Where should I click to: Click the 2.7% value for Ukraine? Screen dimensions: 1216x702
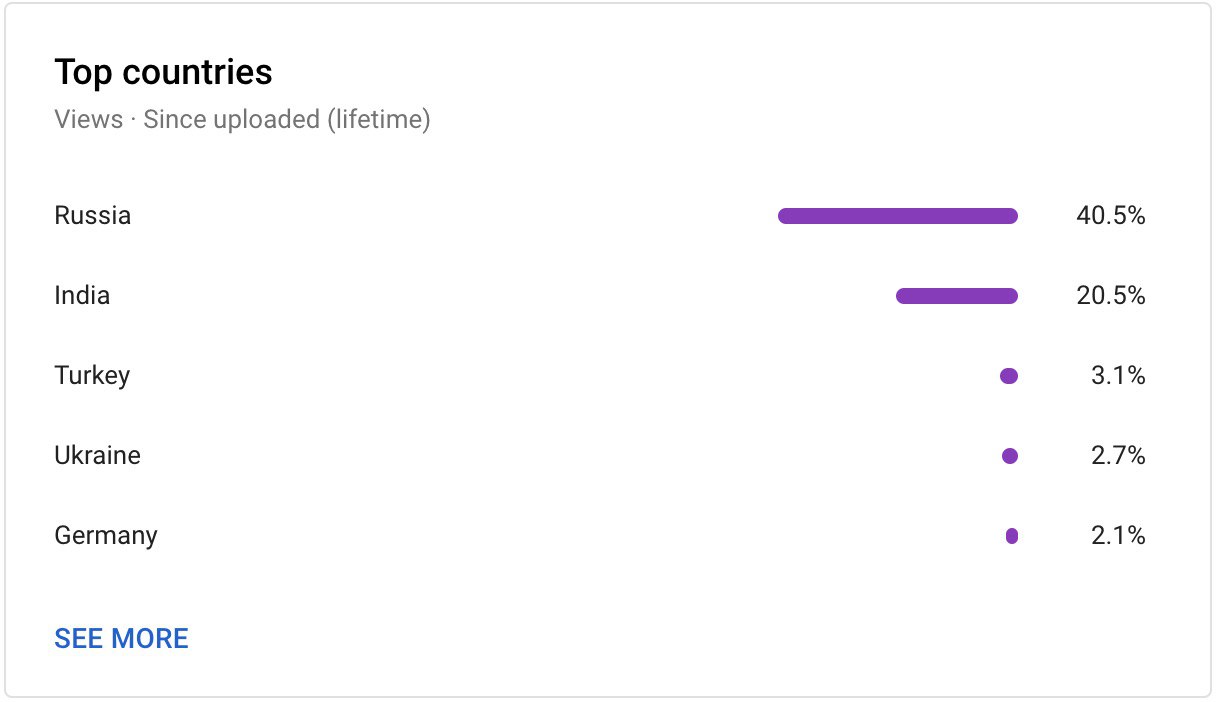point(1118,455)
